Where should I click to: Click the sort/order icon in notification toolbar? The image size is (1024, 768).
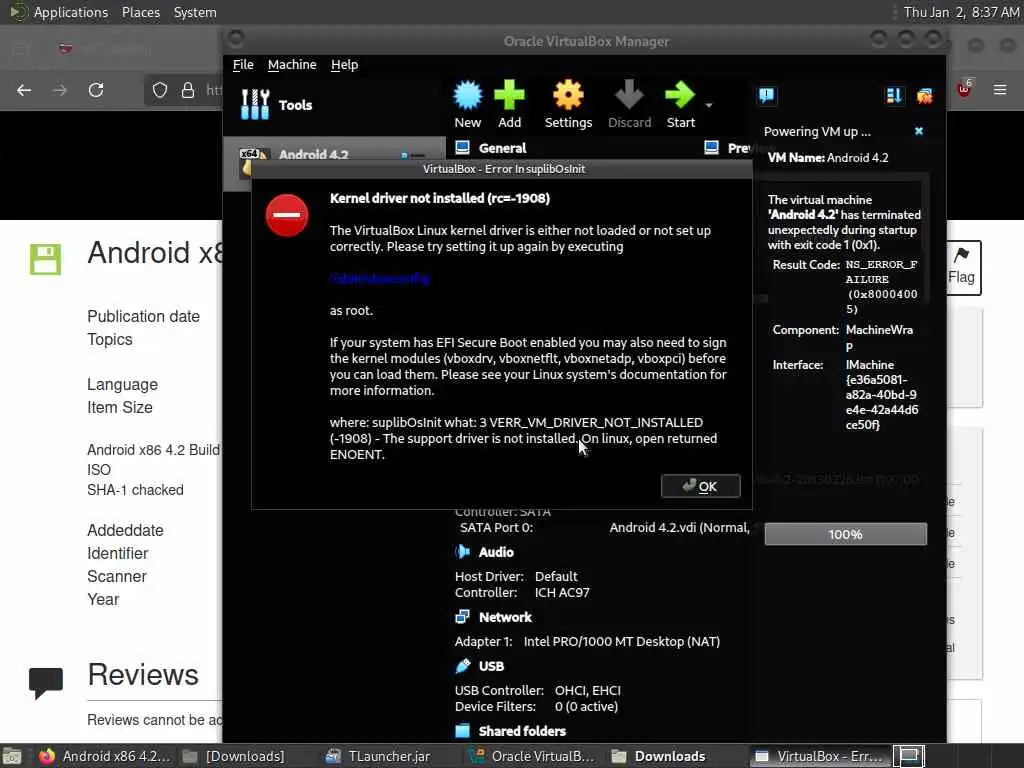pos(894,96)
